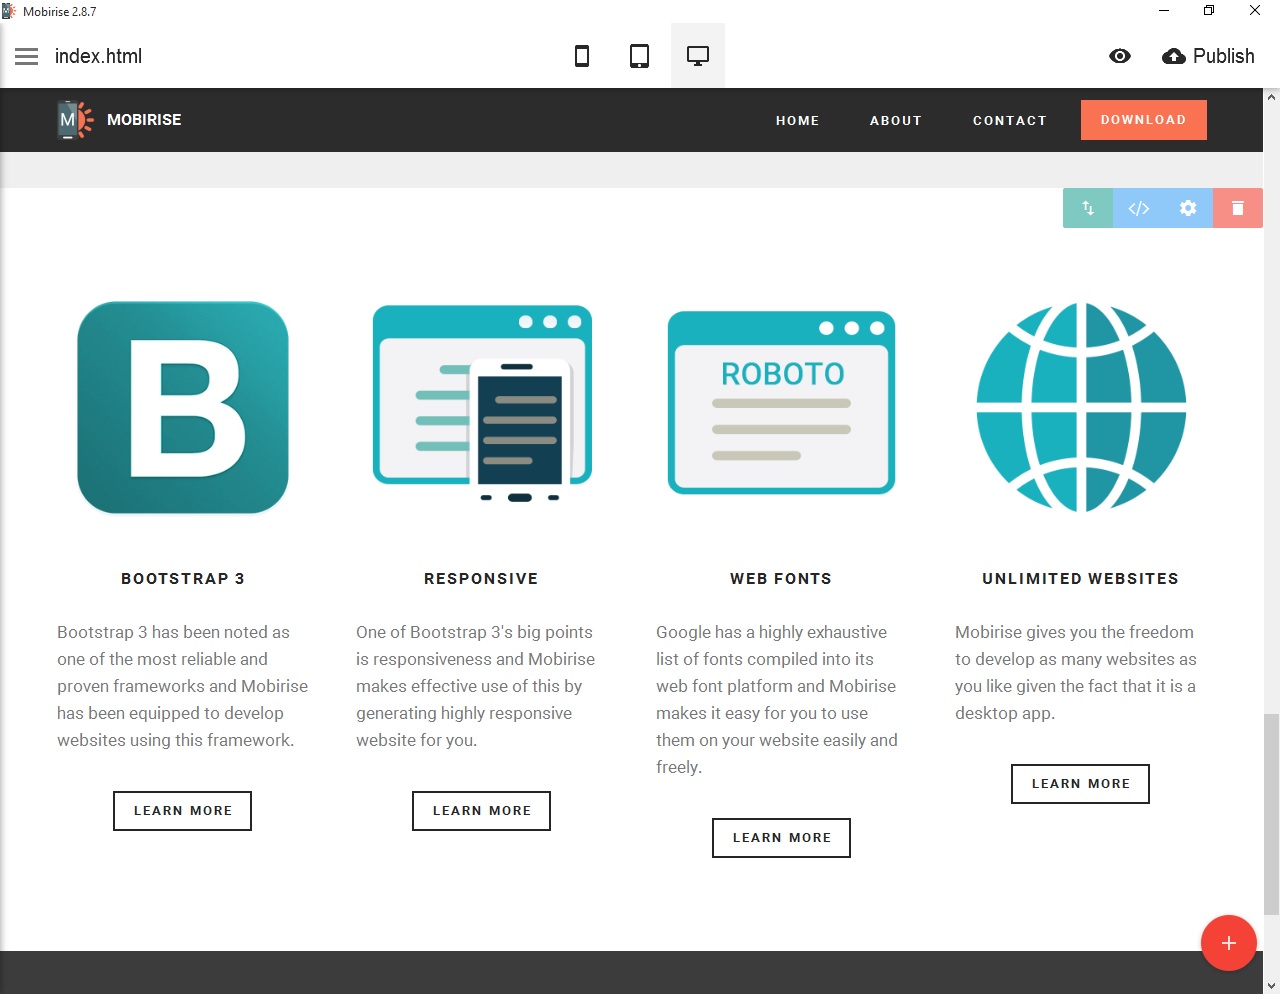Add a new block with the red plus button
The height and width of the screenshot is (994, 1280).
pyautogui.click(x=1228, y=942)
